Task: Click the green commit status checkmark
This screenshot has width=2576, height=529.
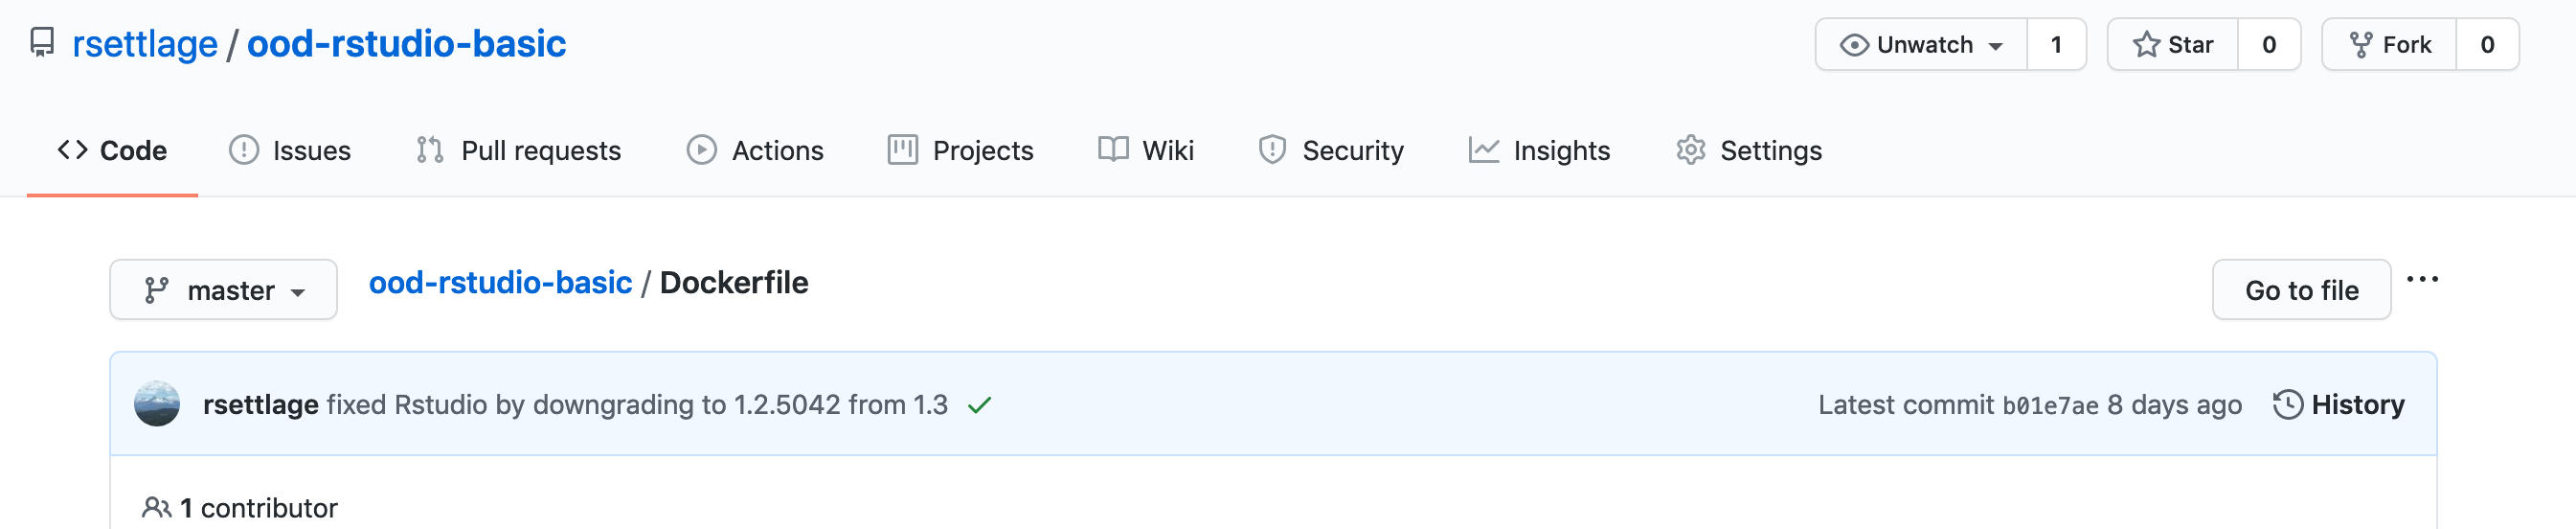Action: pos(979,405)
